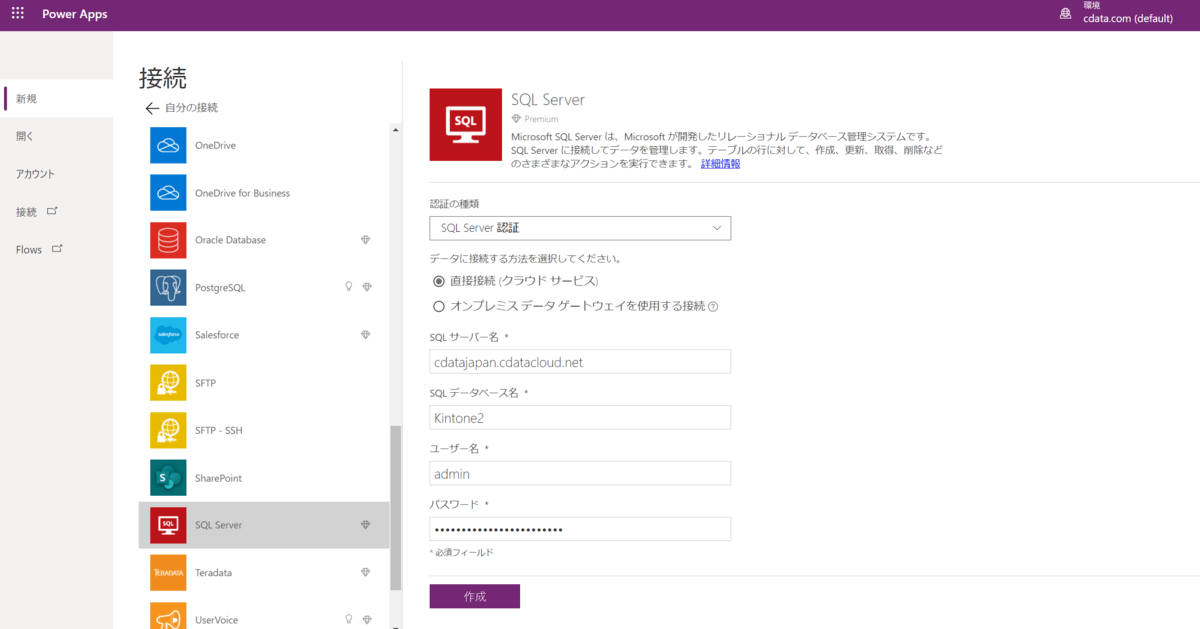Click the Salesforce connector icon
Image resolution: width=1200 pixels, height=629 pixels.
tap(168, 335)
